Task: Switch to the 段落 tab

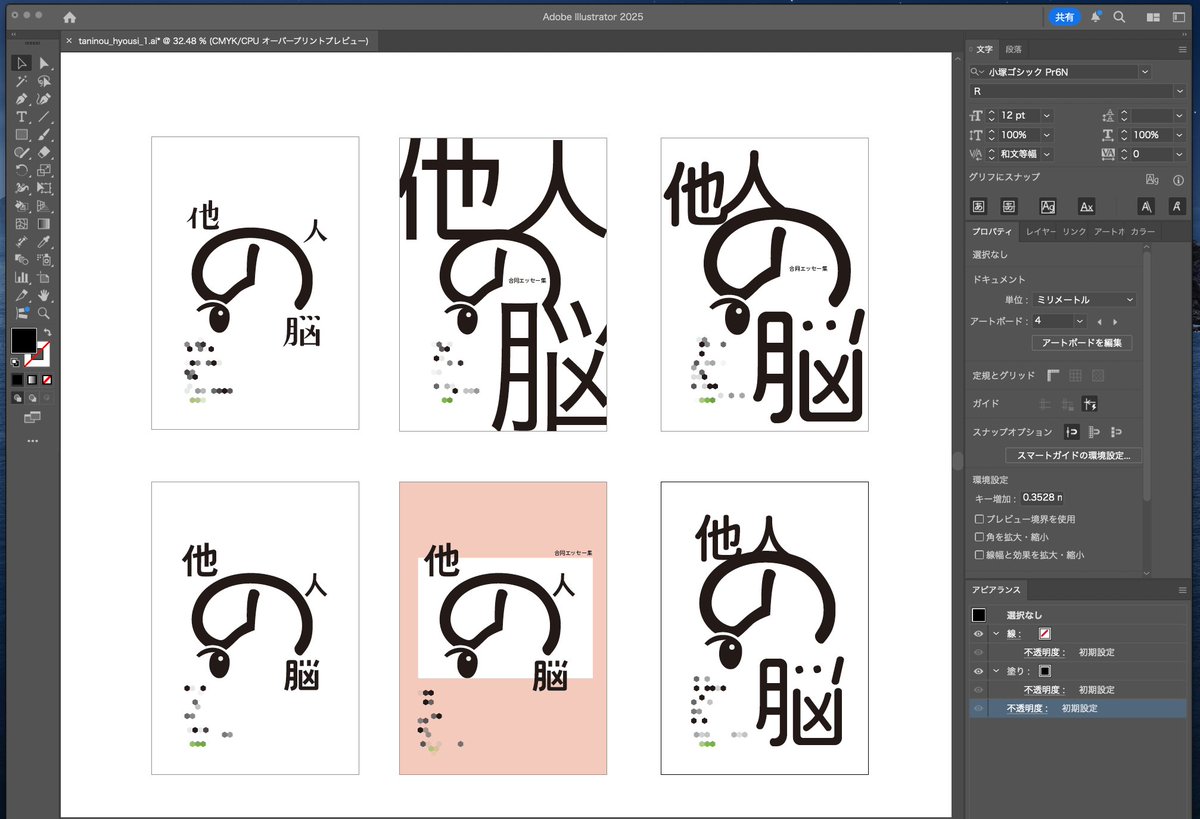Action: (1014, 49)
